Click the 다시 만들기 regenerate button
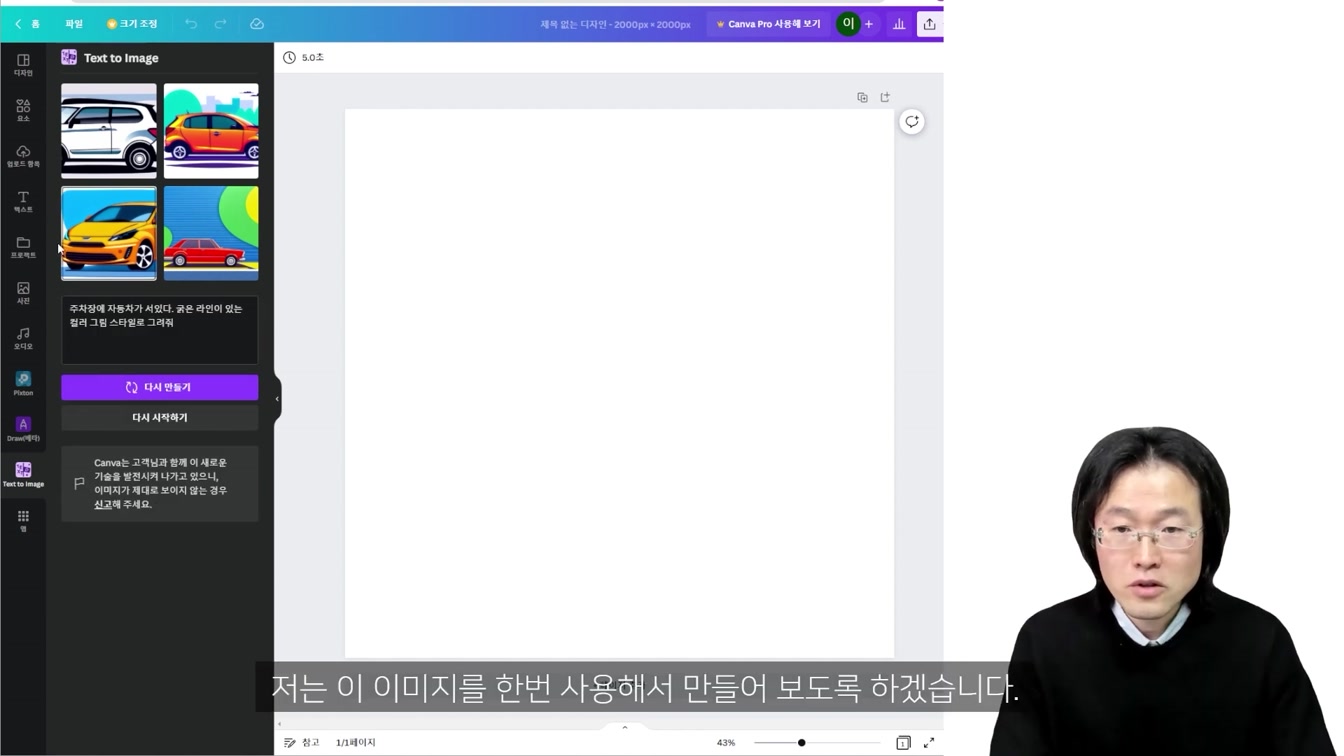 click(x=160, y=387)
